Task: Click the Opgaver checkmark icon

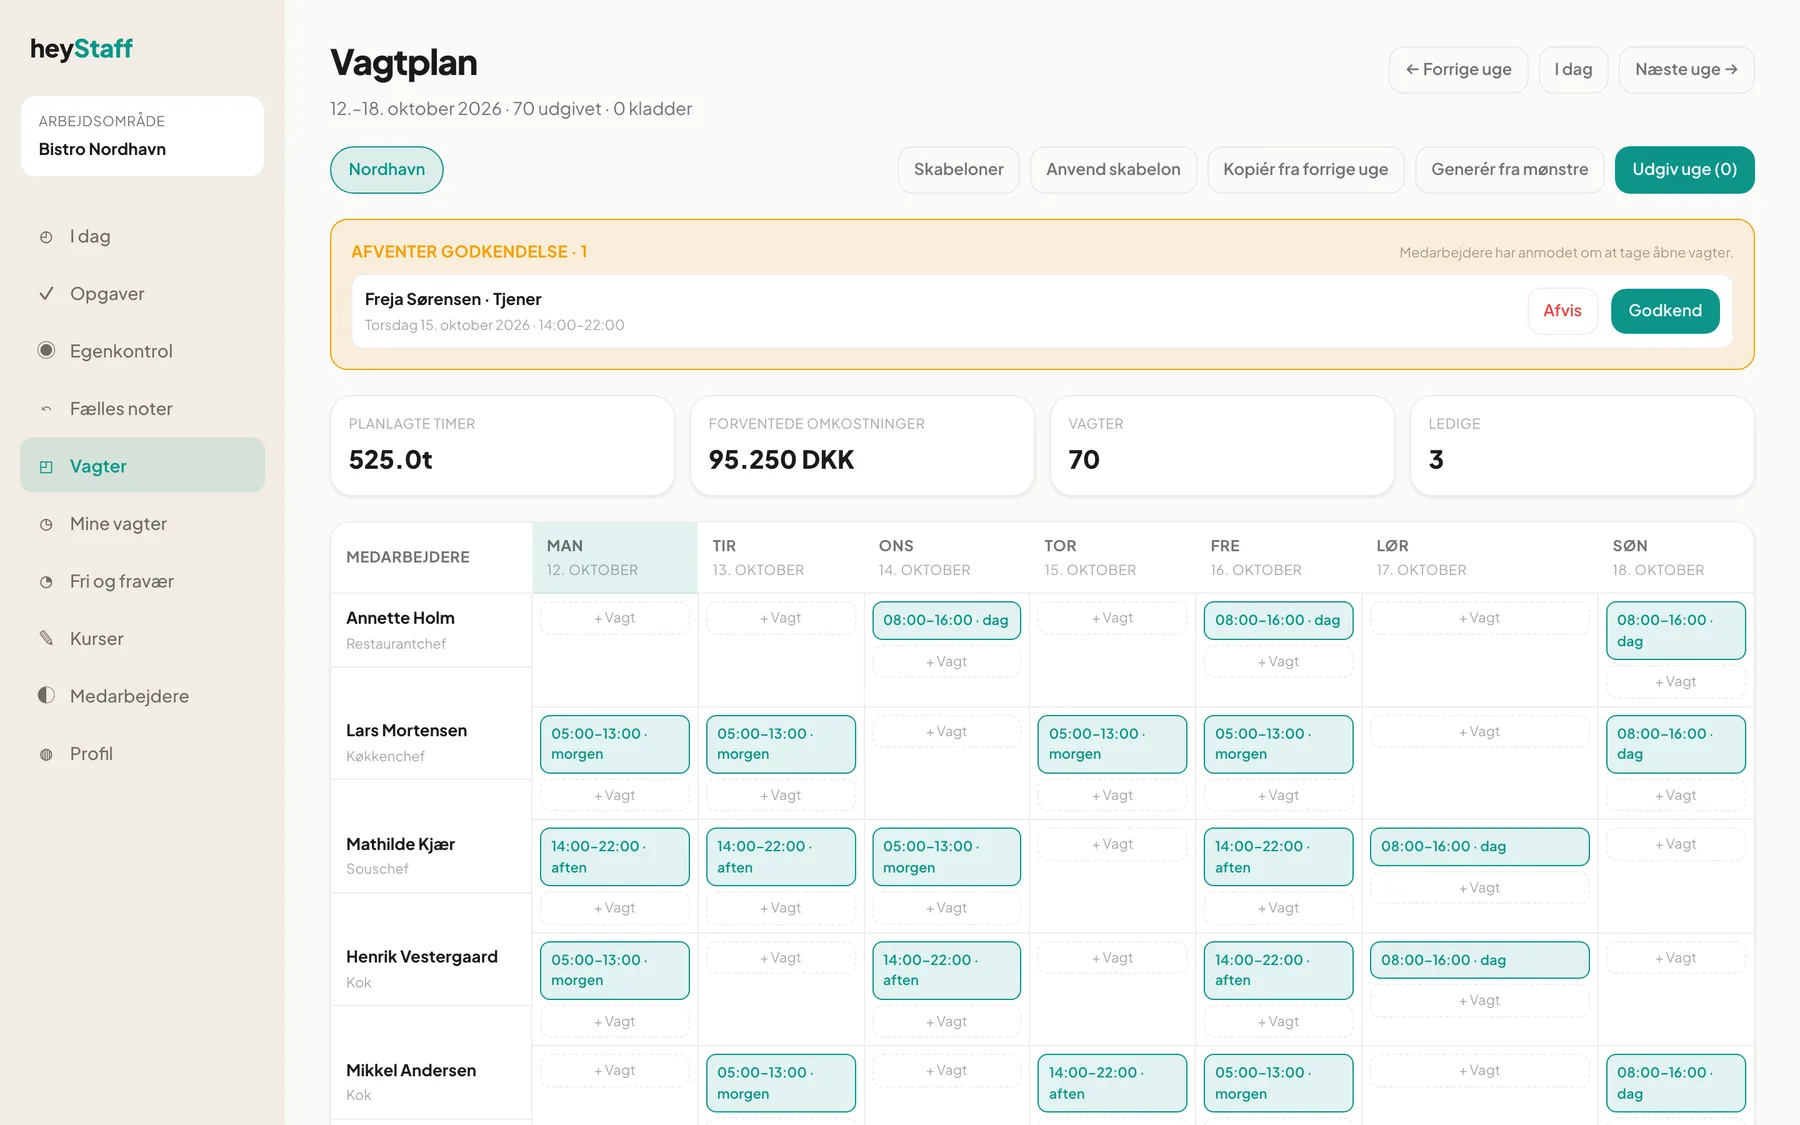Action: tap(46, 294)
